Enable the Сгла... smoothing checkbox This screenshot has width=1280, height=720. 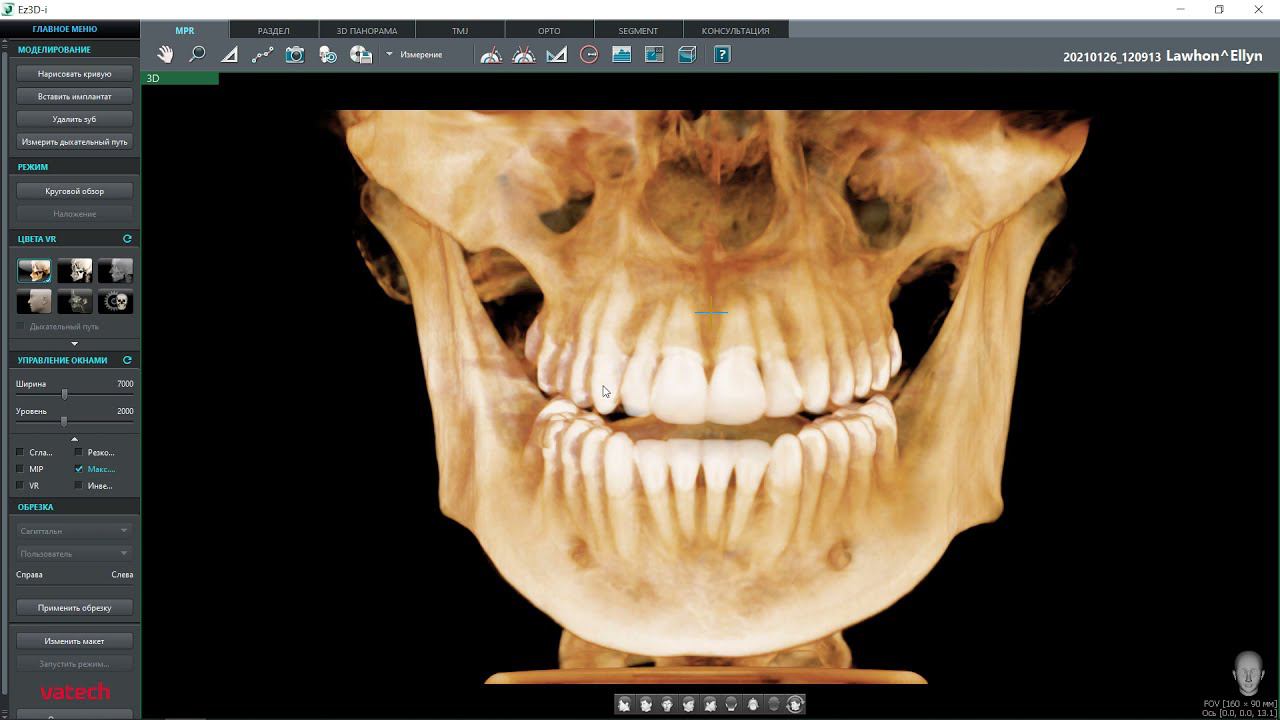[20, 452]
